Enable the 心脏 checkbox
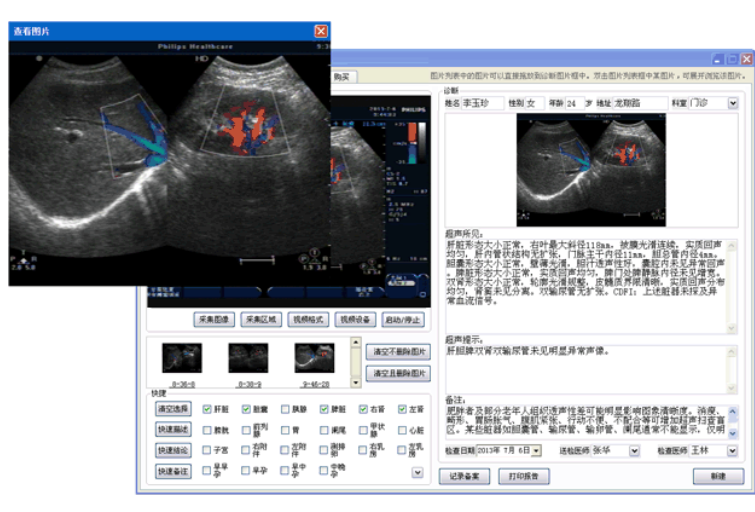This screenshot has height=512, width=755. [402, 430]
